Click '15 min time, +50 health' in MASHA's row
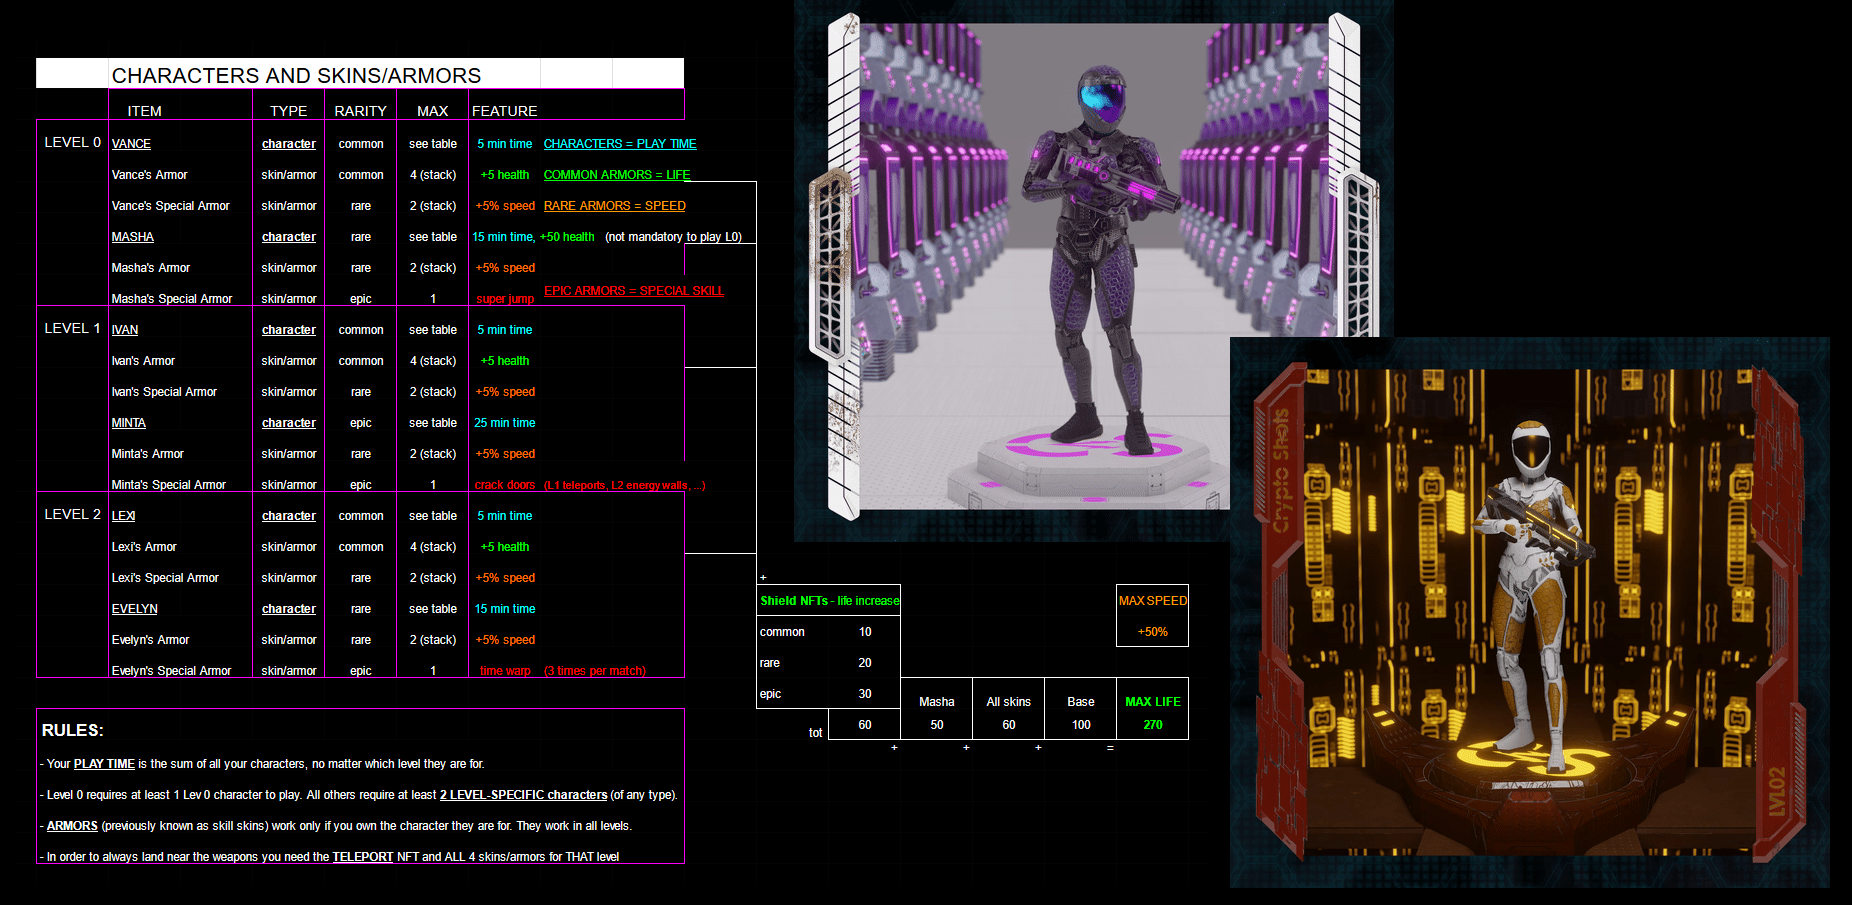Screen dimensions: 1852x905 (x=533, y=237)
